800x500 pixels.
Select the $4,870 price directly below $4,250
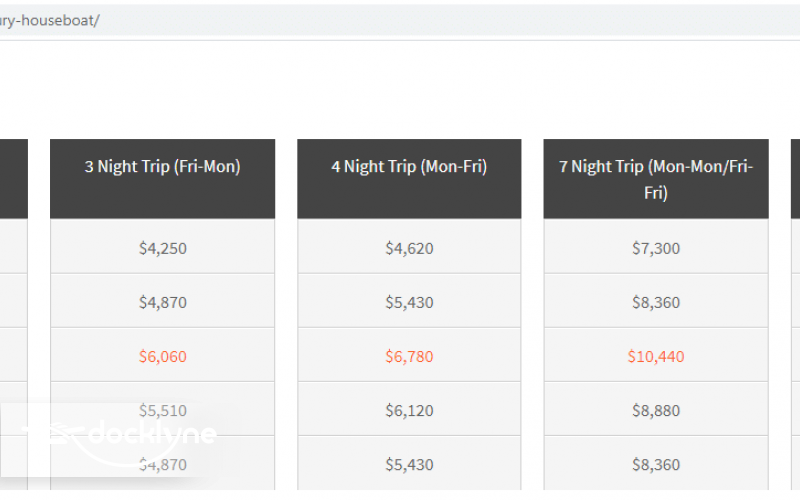coord(162,302)
